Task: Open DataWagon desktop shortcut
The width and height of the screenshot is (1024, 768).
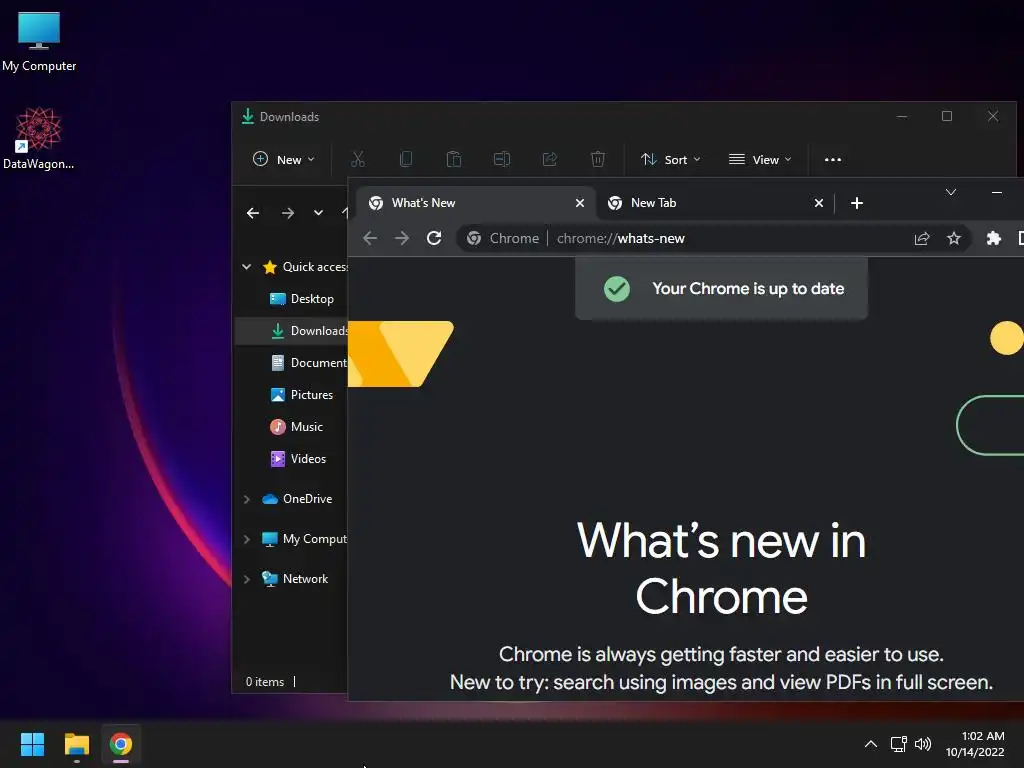Action: click(39, 138)
